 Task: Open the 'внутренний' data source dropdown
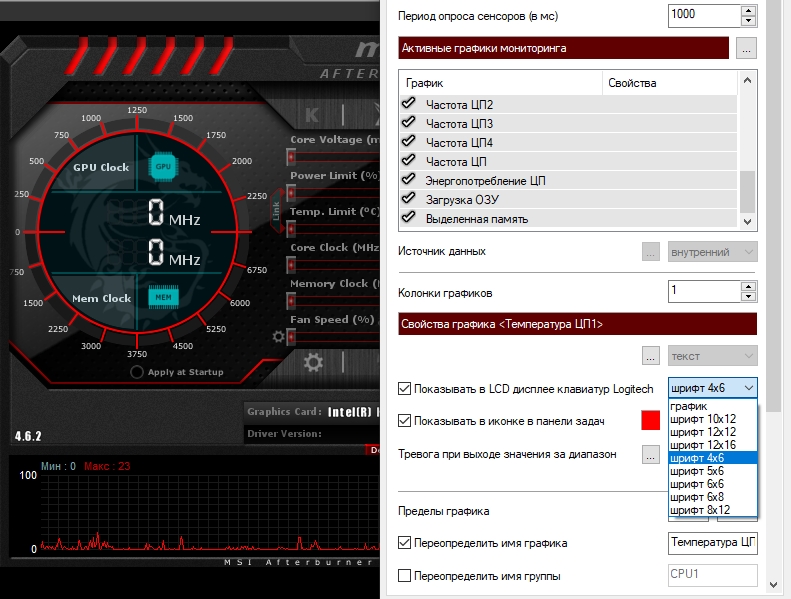pos(712,252)
